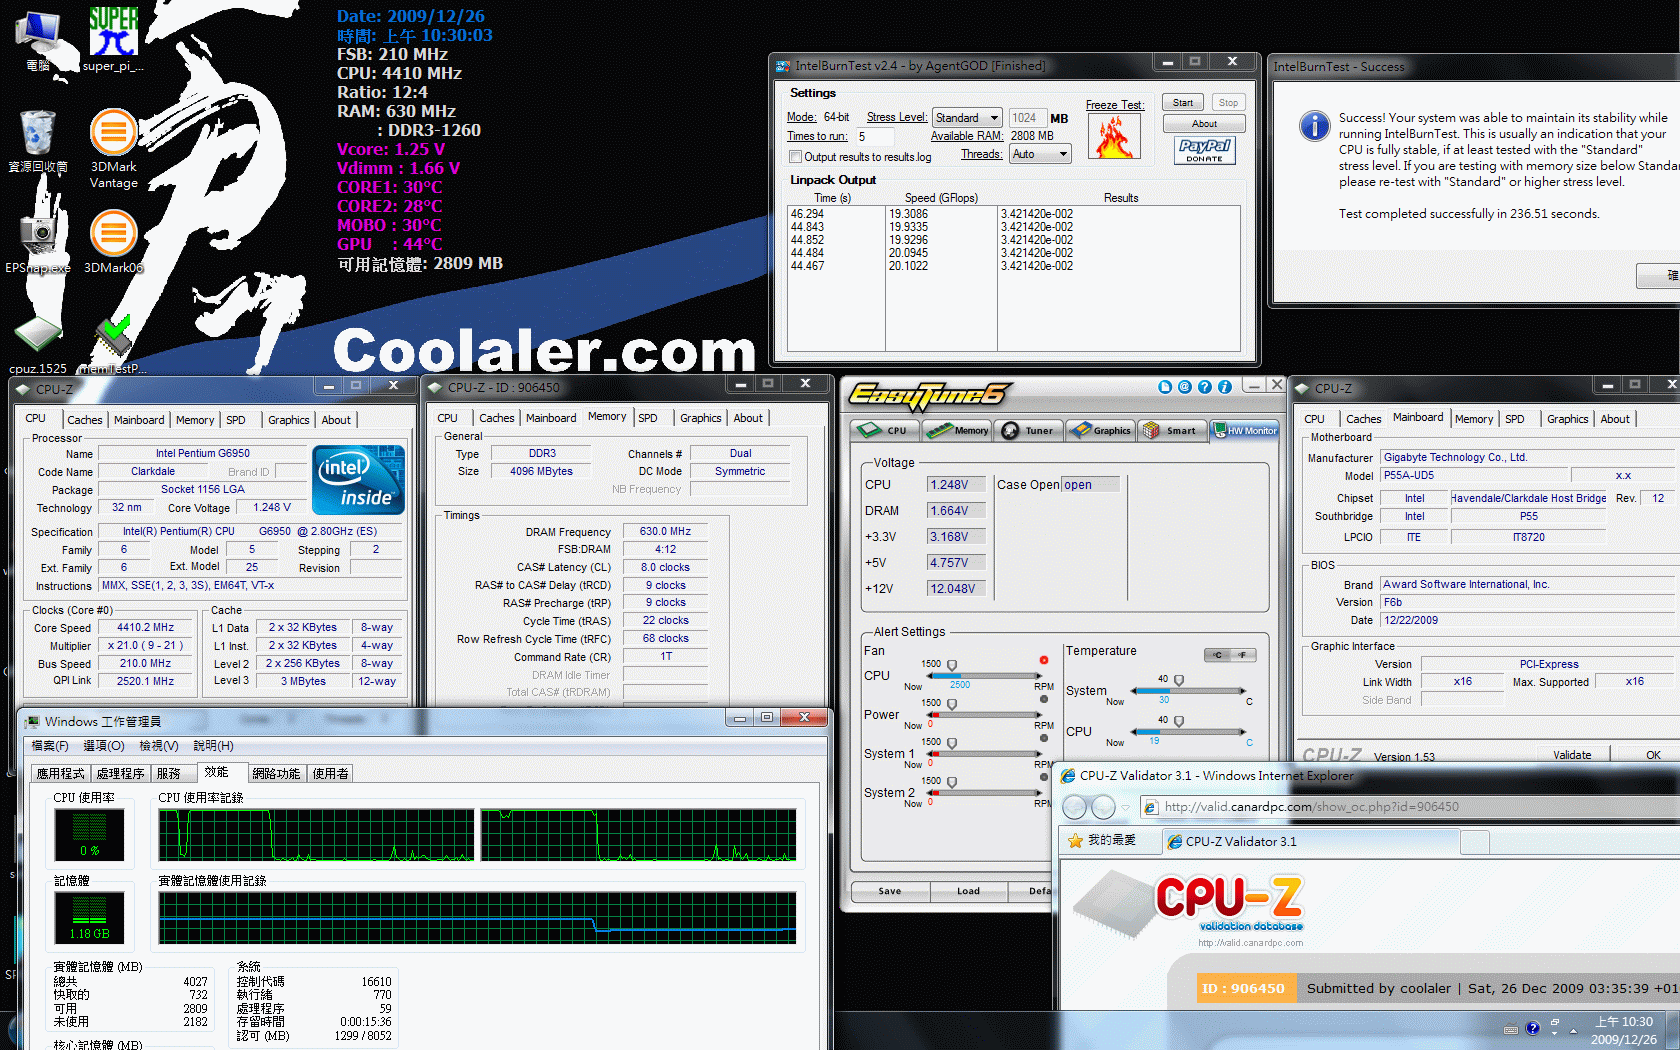This screenshot has width=1680, height=1050.
Task: Open the Threads Auto dropdown in IntelBurnTest
Action: tap(1040, 154)
